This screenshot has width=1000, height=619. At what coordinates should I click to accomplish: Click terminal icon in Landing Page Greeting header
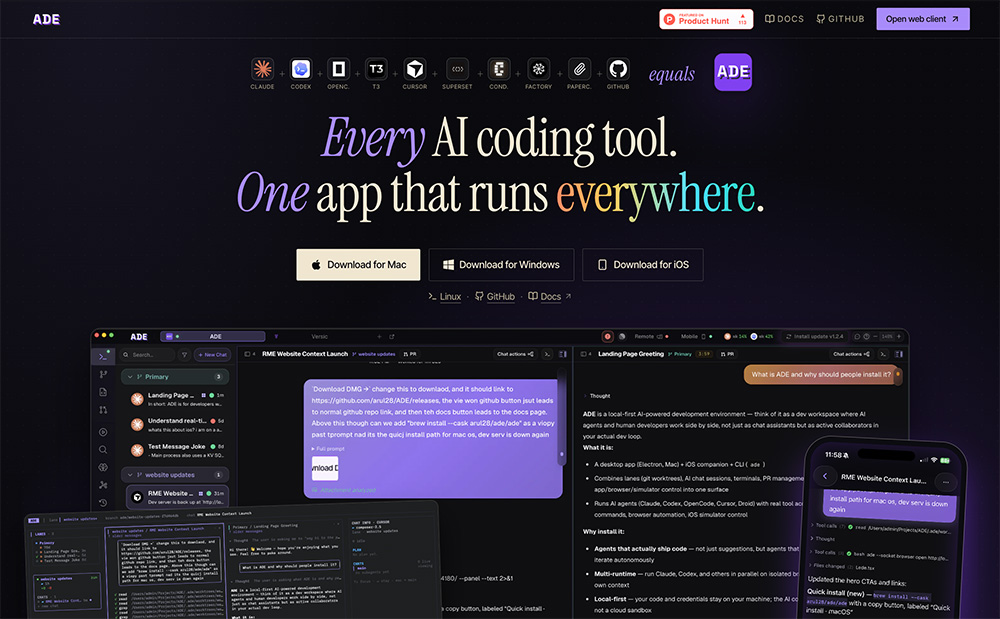pos(883,354)
